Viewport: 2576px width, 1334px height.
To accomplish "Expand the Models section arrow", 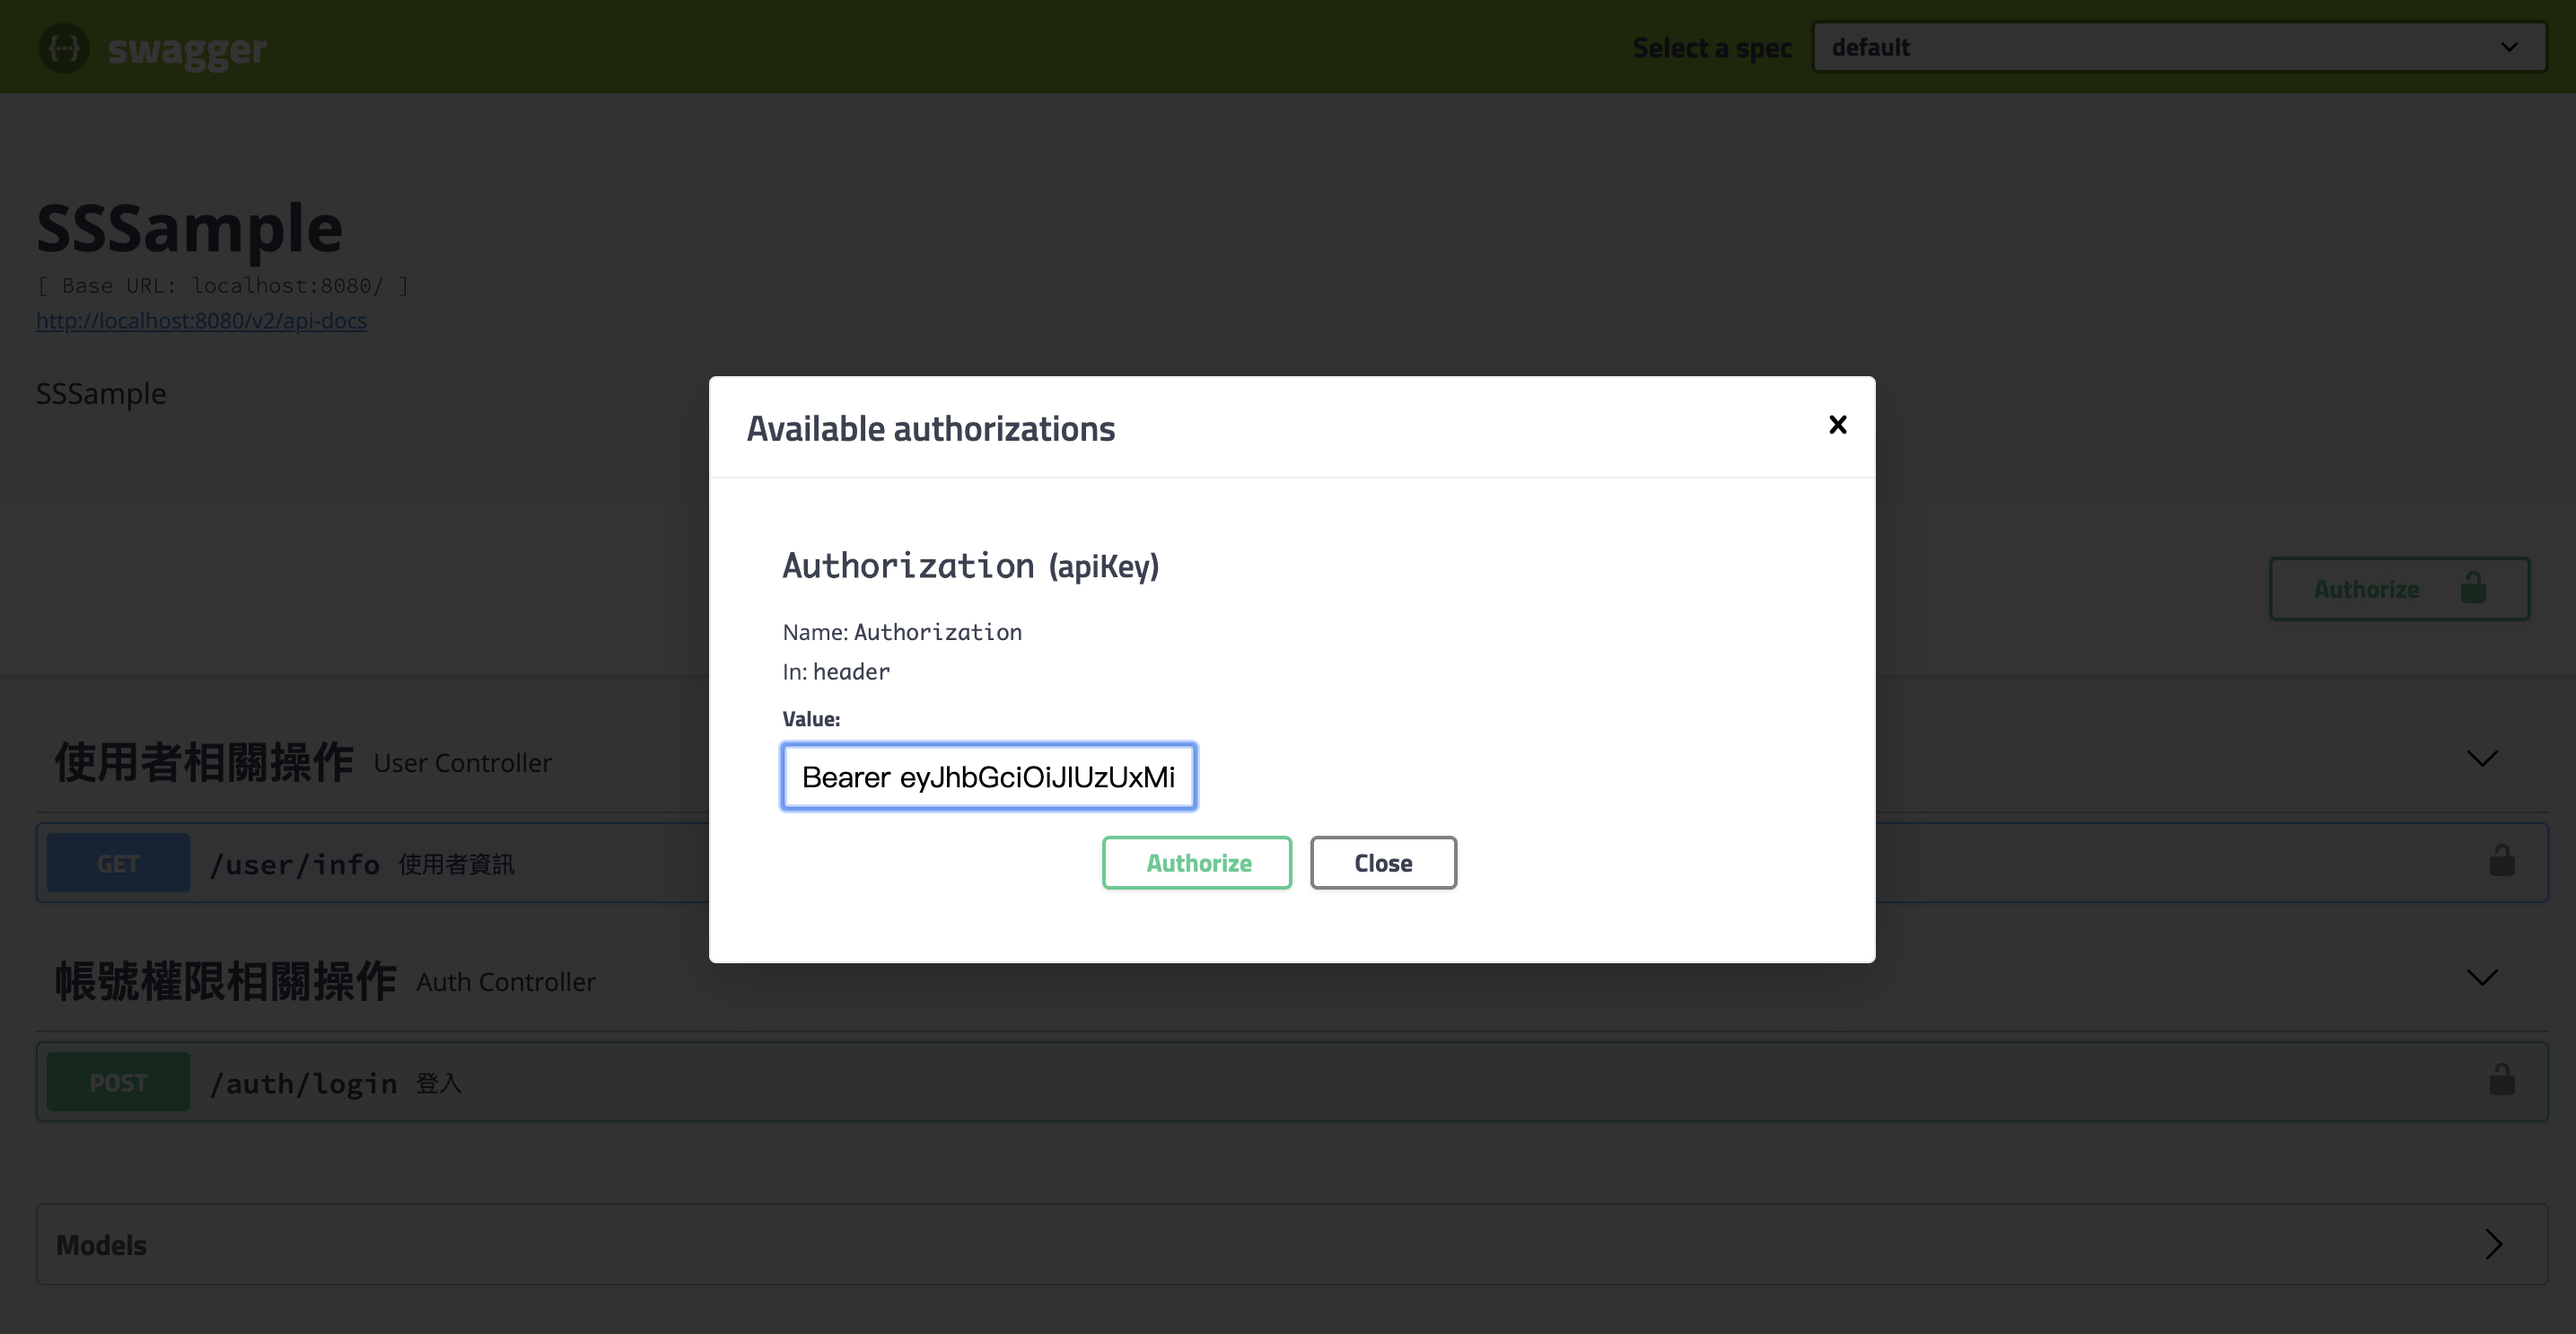I will pos(2493,1244).
